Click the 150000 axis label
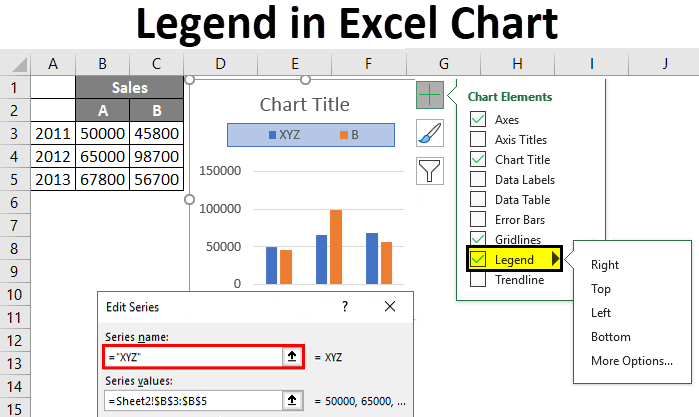Screen dimensions: 699x417 coord(220,171)
